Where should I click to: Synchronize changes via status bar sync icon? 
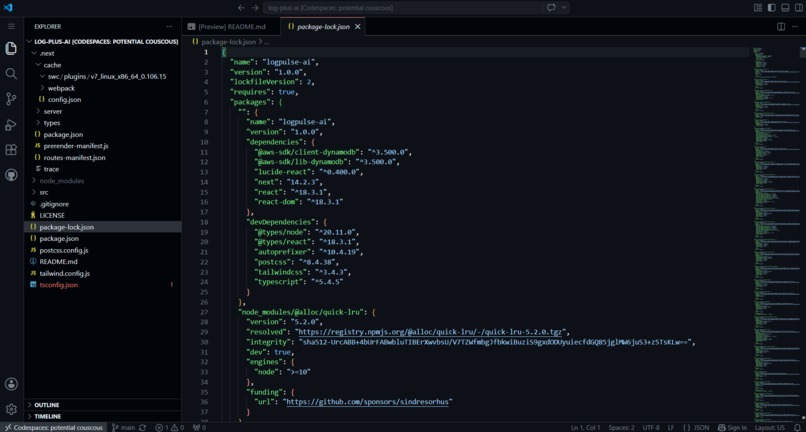tap(142, 427)
